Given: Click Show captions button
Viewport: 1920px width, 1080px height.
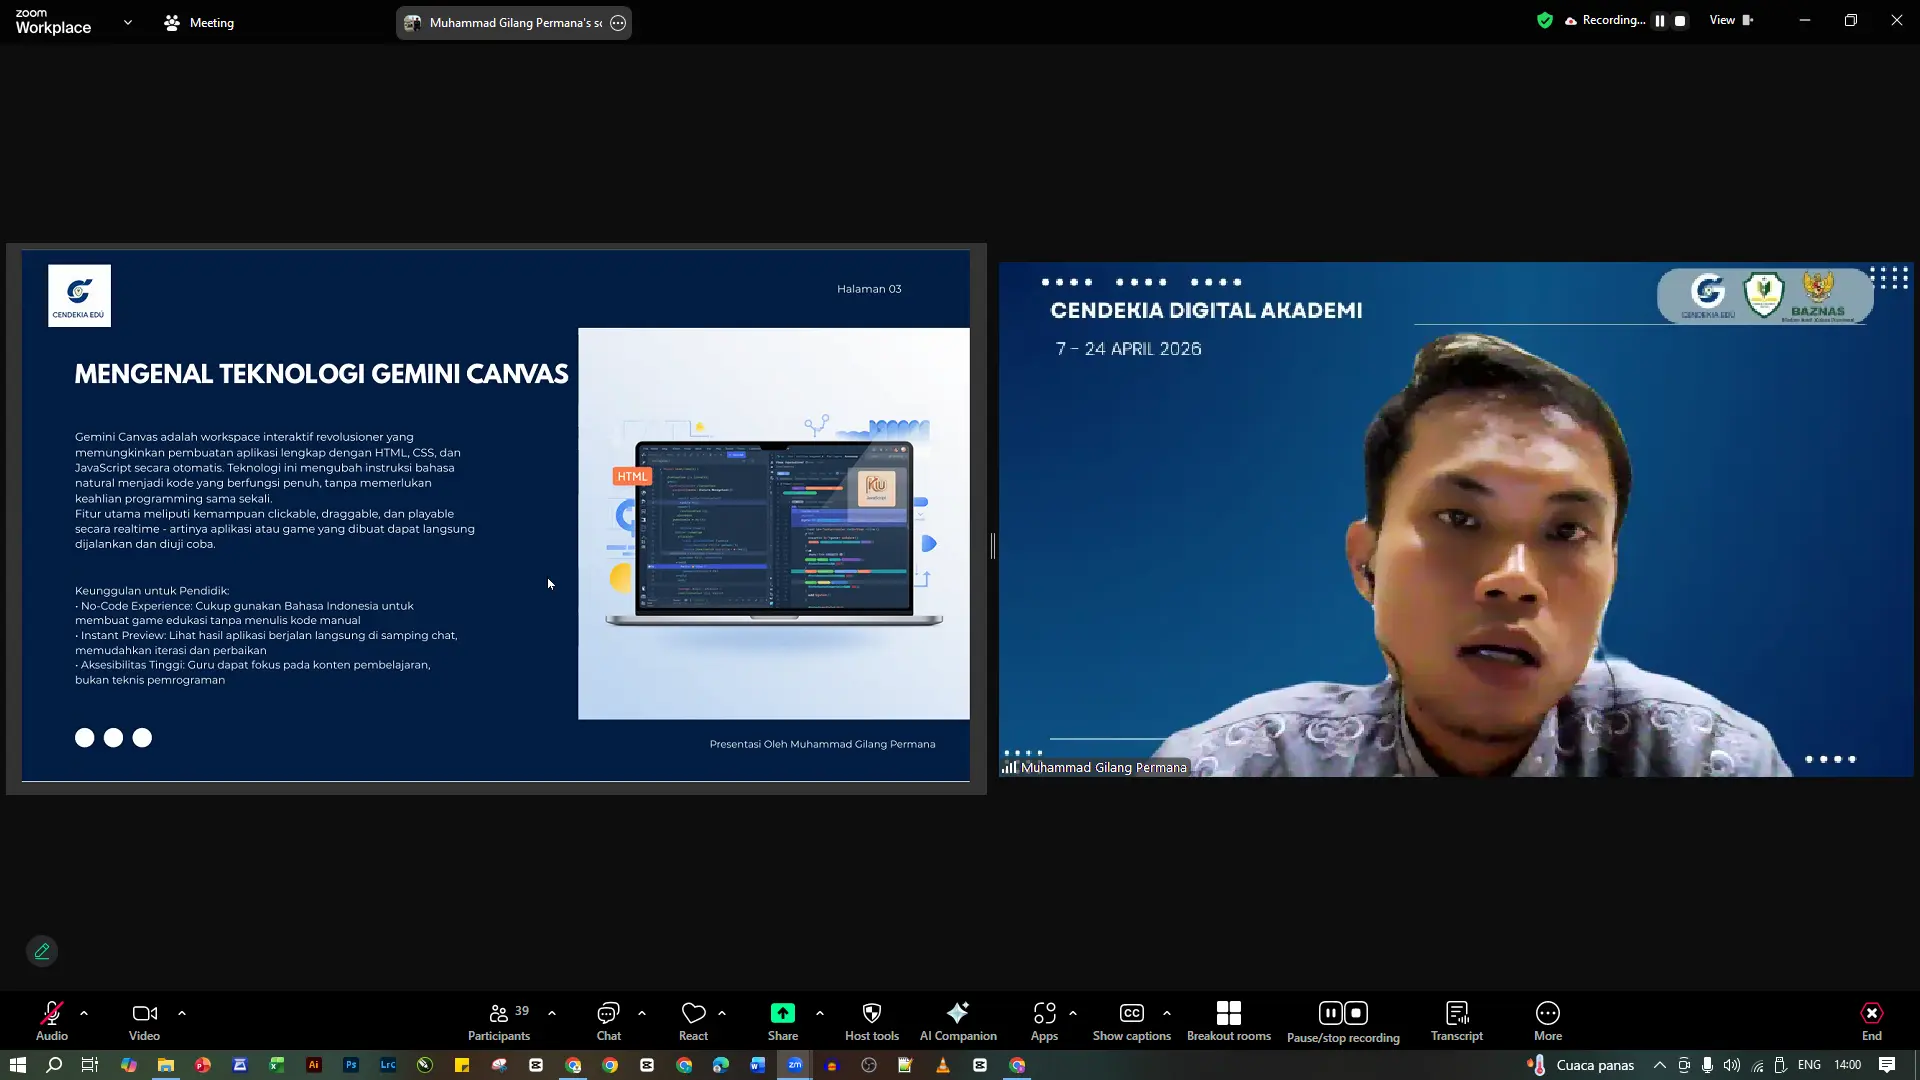Looking at the screenshot, I should pyautogui.click(x=1132, y=1021).
